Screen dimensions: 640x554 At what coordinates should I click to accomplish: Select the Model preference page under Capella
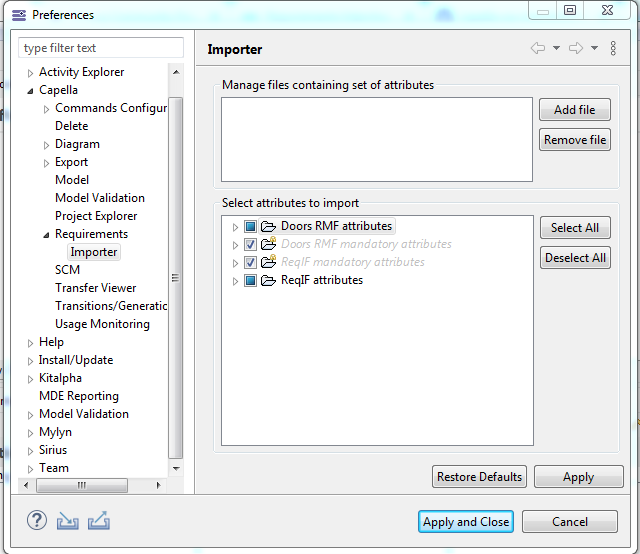[x=72, y=180]
